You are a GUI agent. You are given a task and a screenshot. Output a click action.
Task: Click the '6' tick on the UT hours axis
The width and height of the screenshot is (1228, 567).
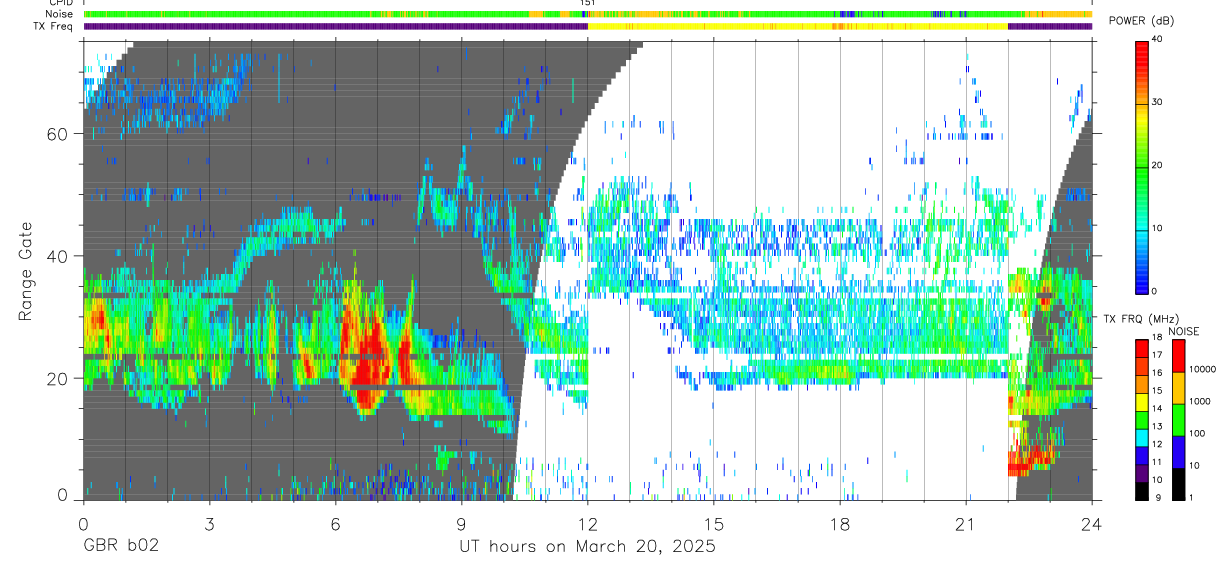coord(335,524)
